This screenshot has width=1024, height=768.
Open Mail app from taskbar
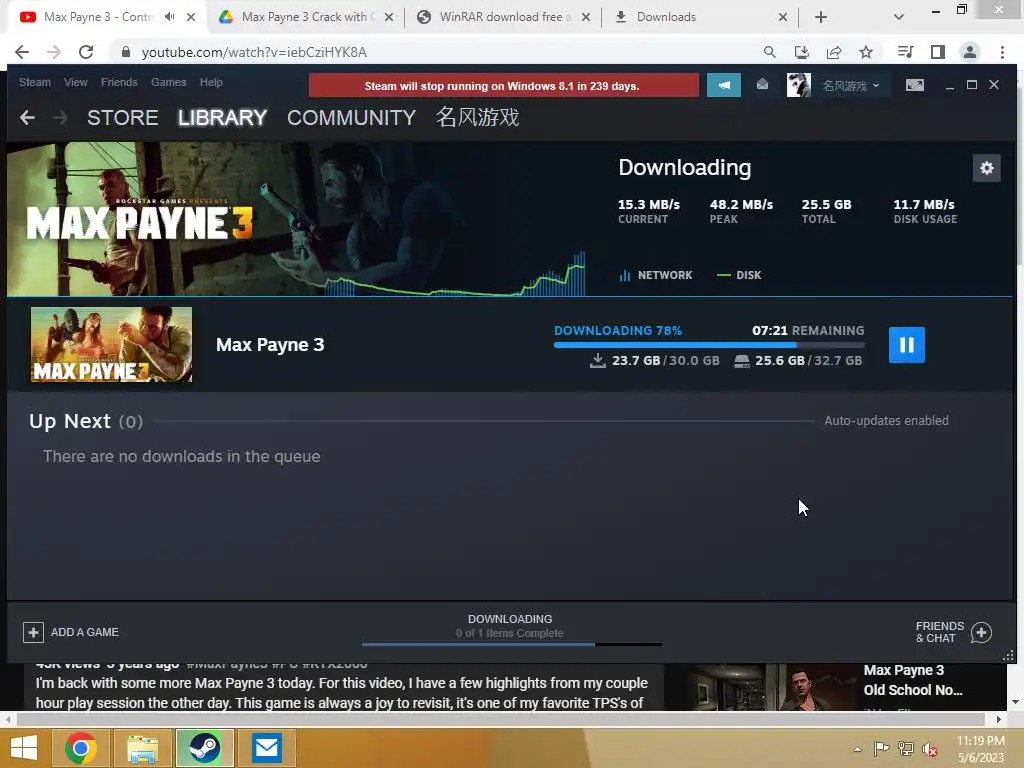266,748
